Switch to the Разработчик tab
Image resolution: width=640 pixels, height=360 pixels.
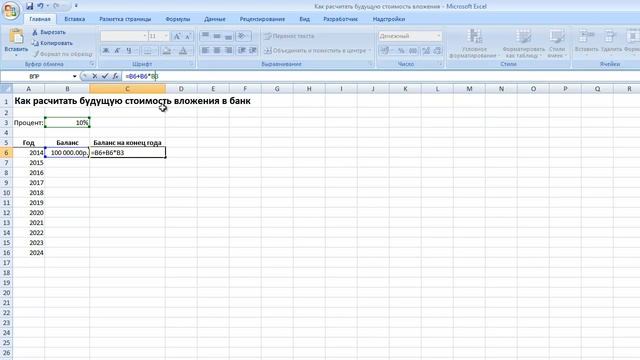click(x=340, y=19)
